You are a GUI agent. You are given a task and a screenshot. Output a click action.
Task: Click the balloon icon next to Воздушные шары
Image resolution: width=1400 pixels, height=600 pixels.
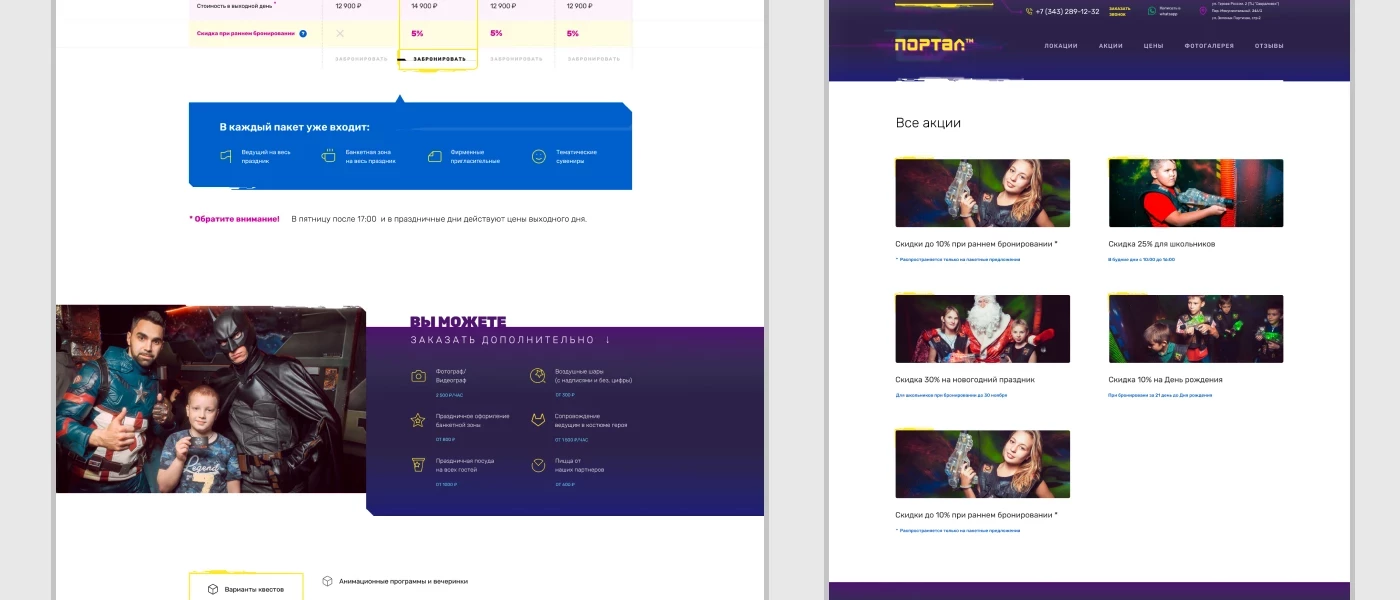tap(537, 376)
